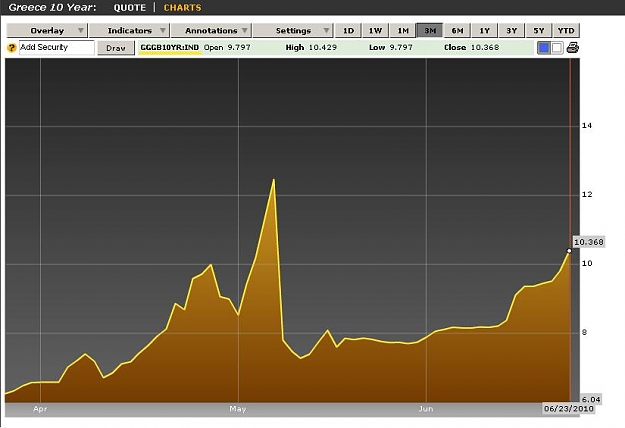Open the Settings dropdown menu
The height and width of the screenshot is (428, 625).
293,31
